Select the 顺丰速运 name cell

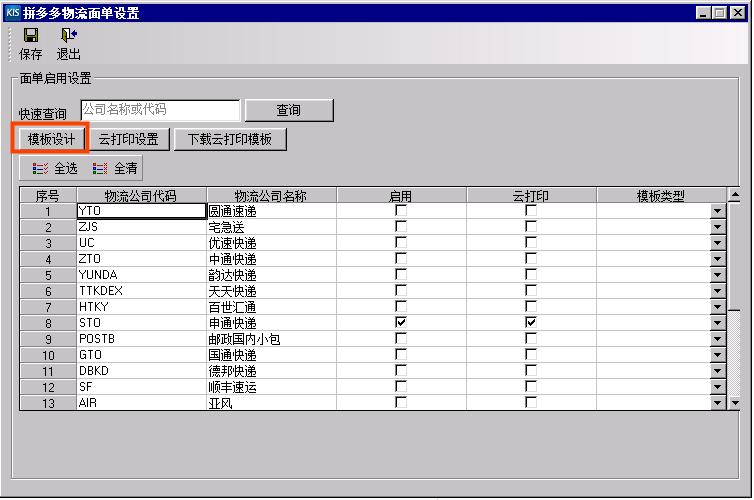click(x=271, y=387)
